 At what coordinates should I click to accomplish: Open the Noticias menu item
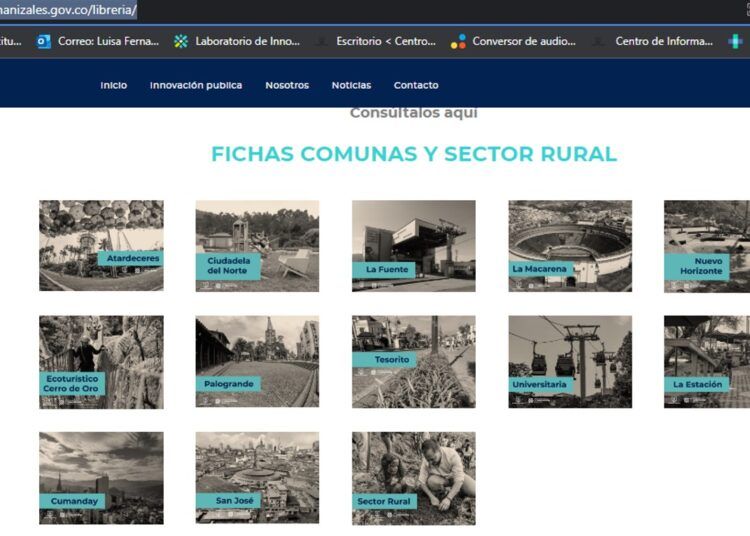(x=351, y=85)
